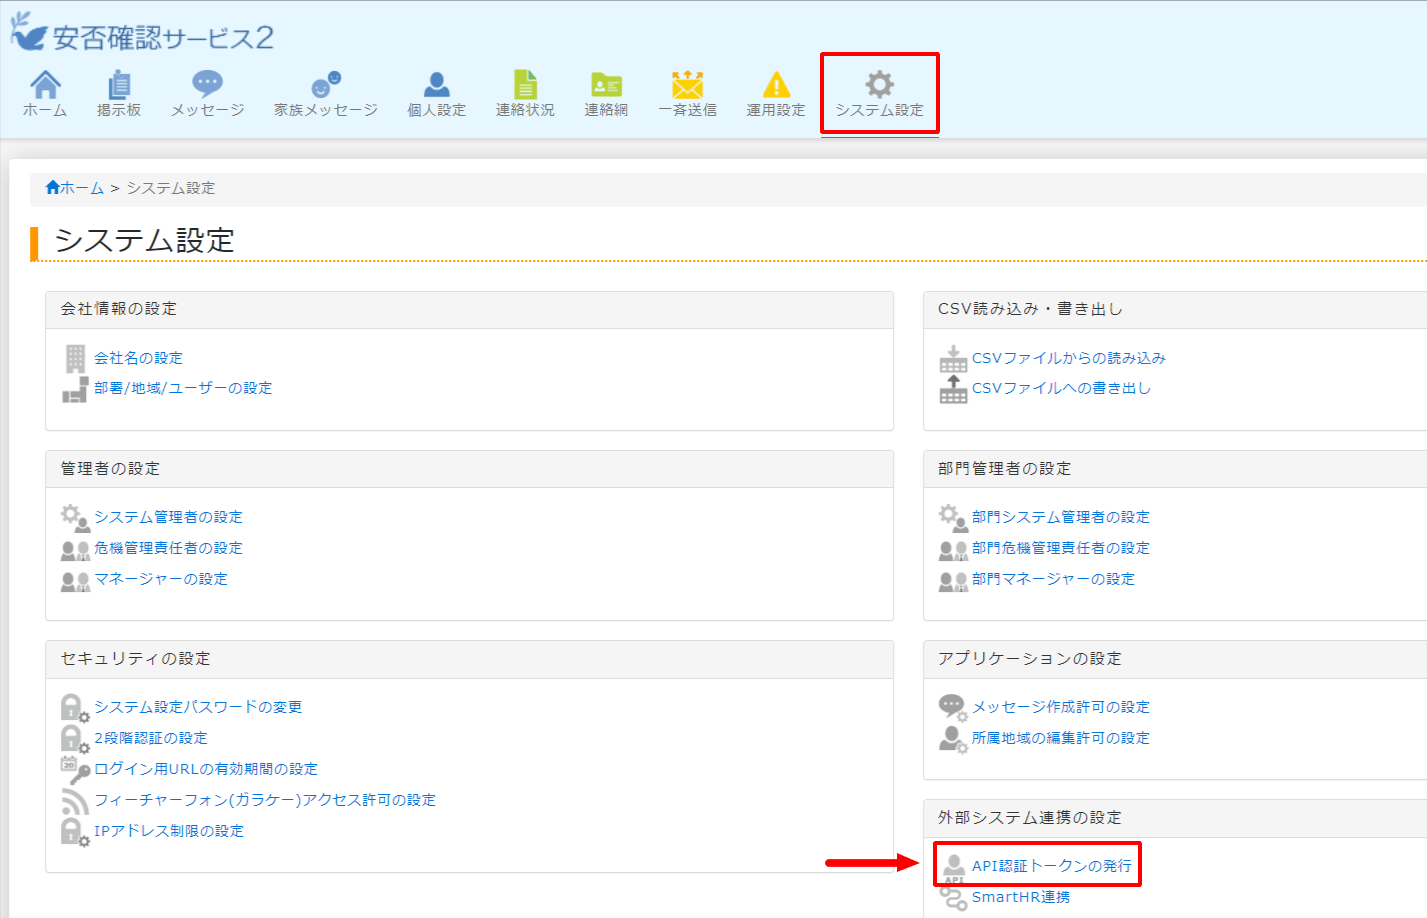This screenshot has width=1427, height=918.
Task: Click lock icon beside IPアドレス制限の設定
Action: click(76, 832)
